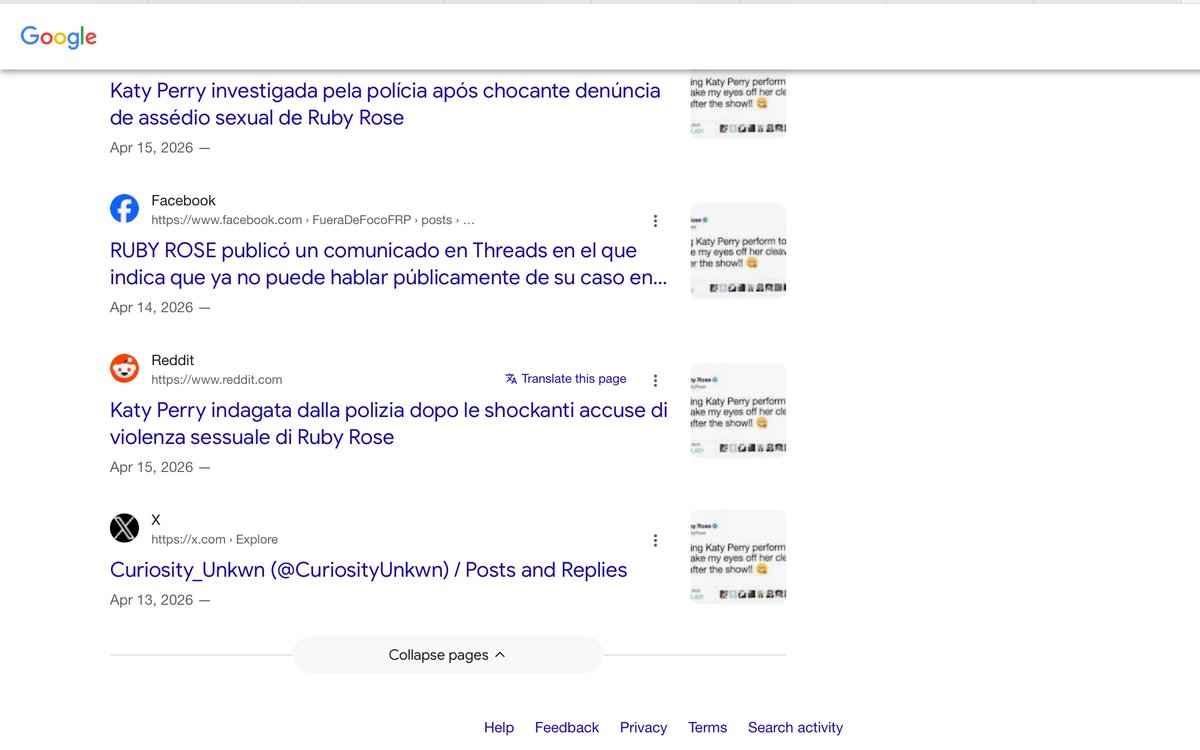1200x750 pixels.
Task: Open more options for Facebook result
Action: pyautogui.click(x=655, y=220)
